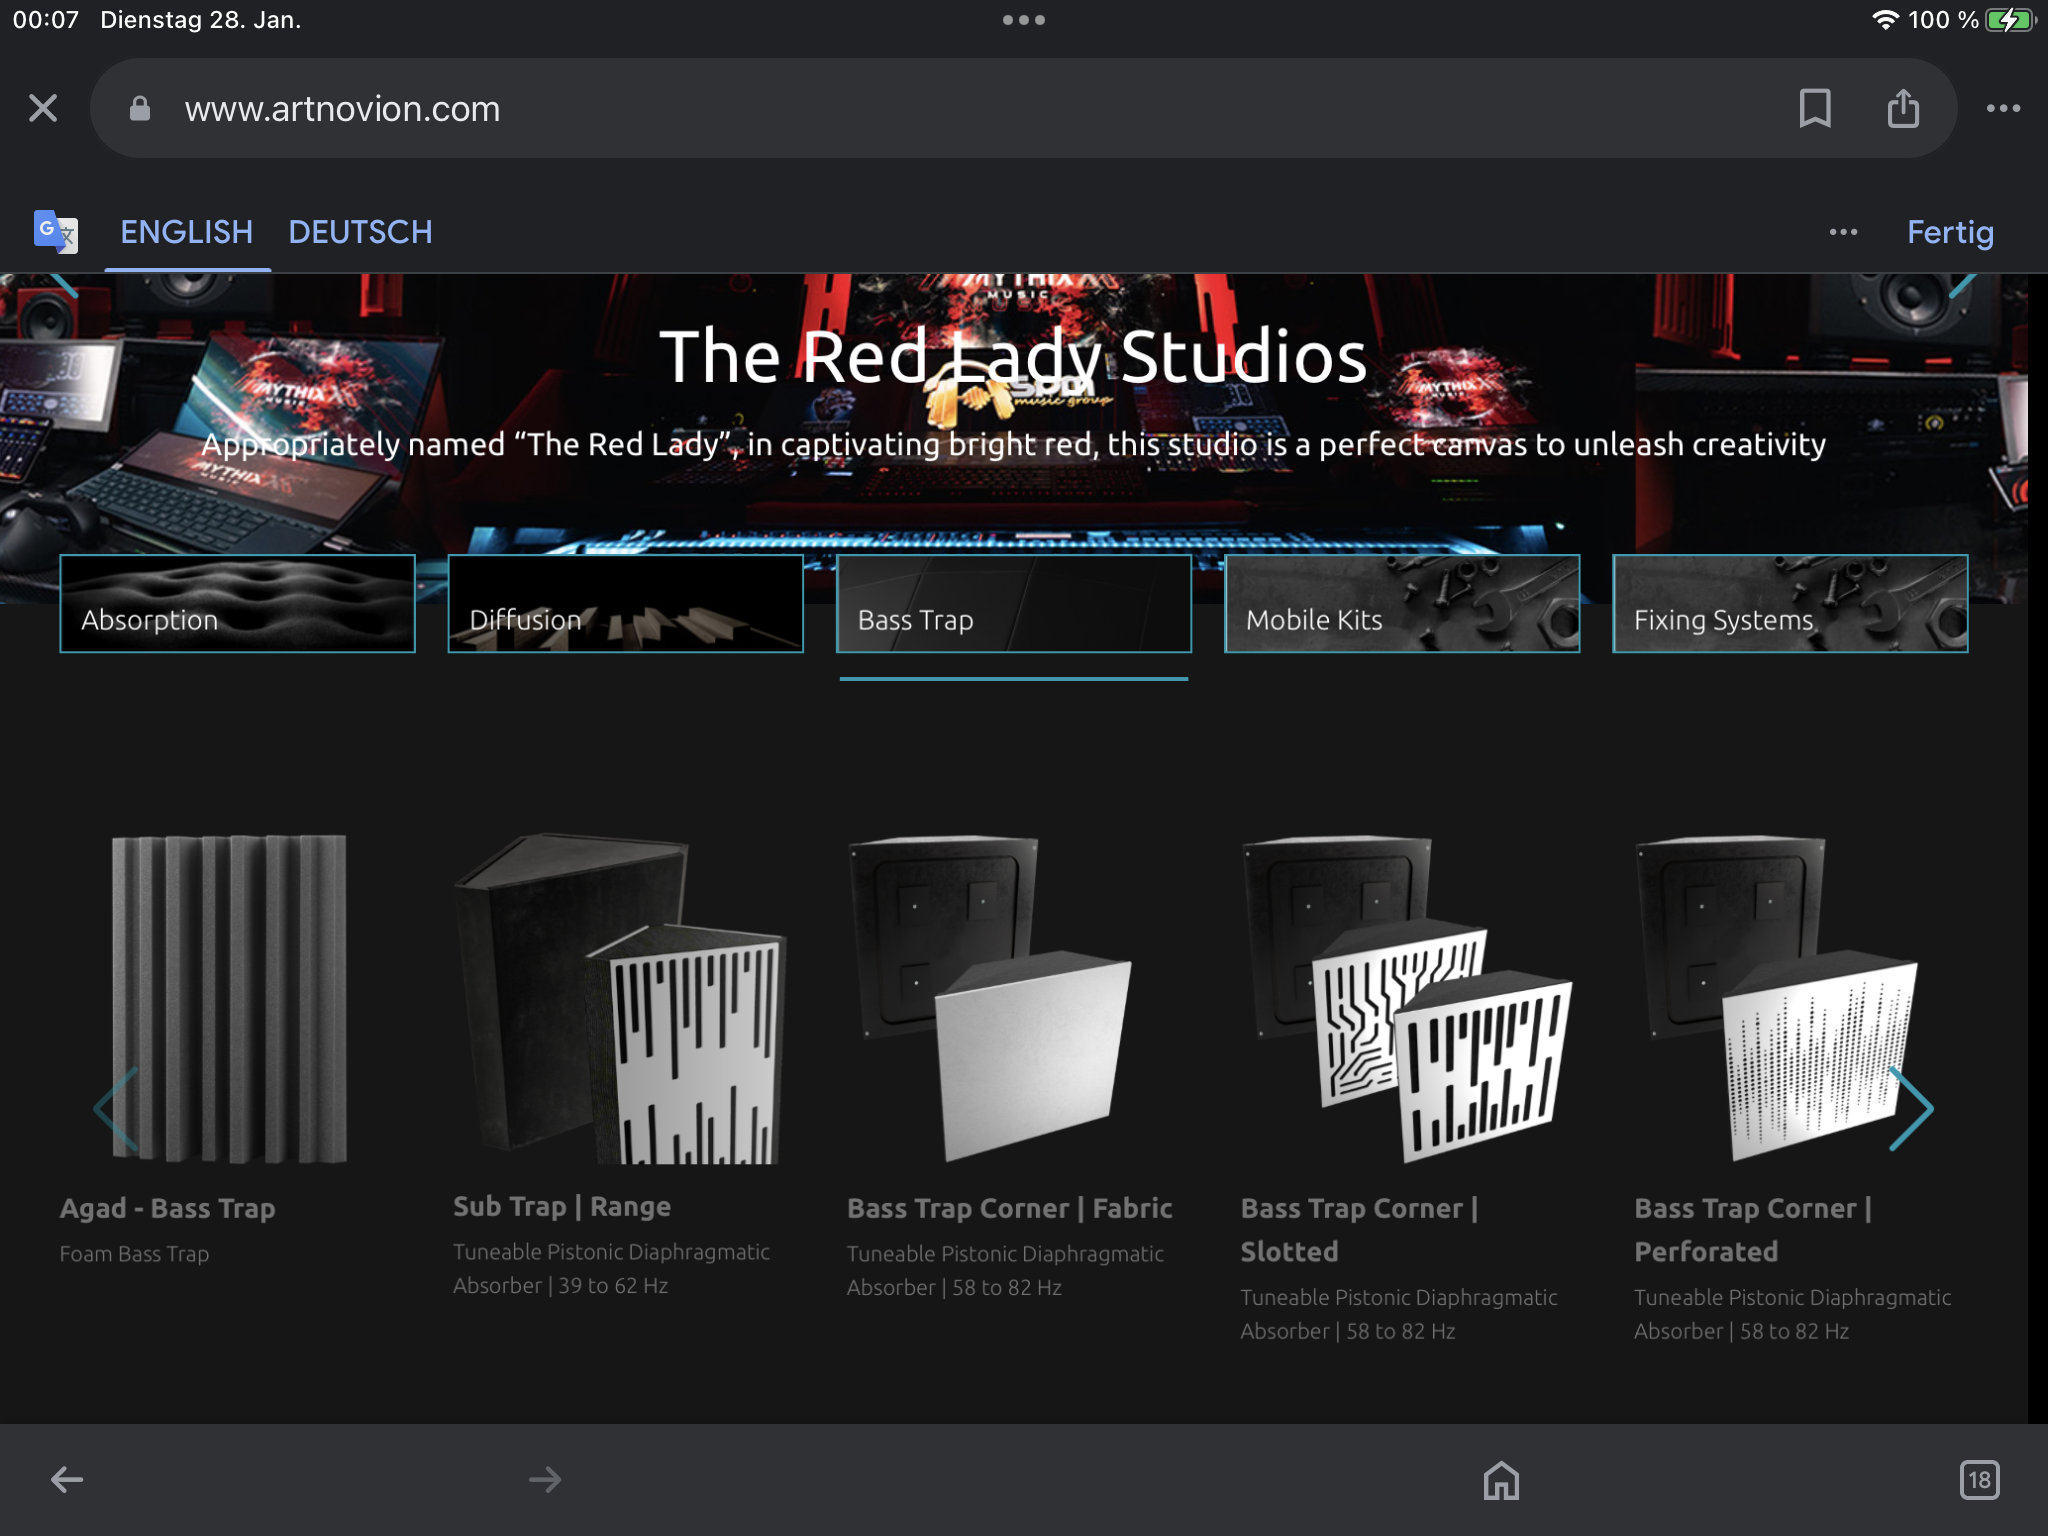Open translate bar options dots

pyautogui.click(x=1843, y=232)
